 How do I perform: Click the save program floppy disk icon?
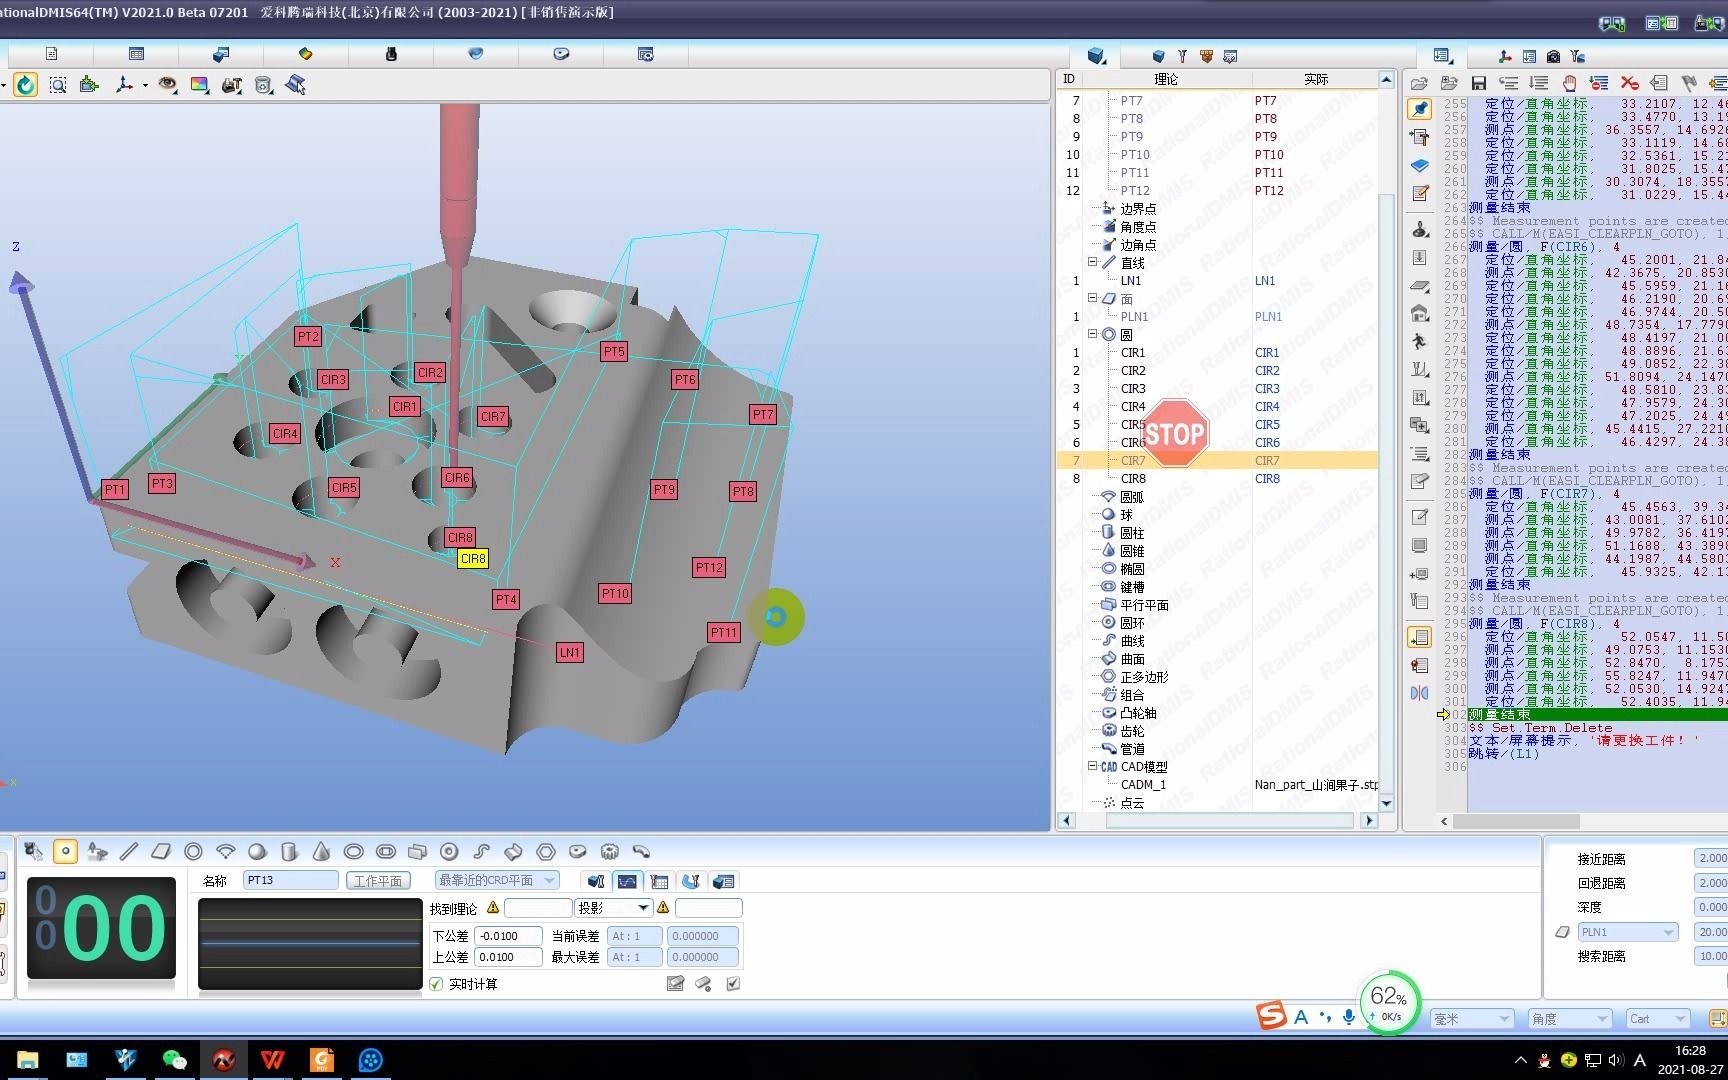pos(1479,83)
